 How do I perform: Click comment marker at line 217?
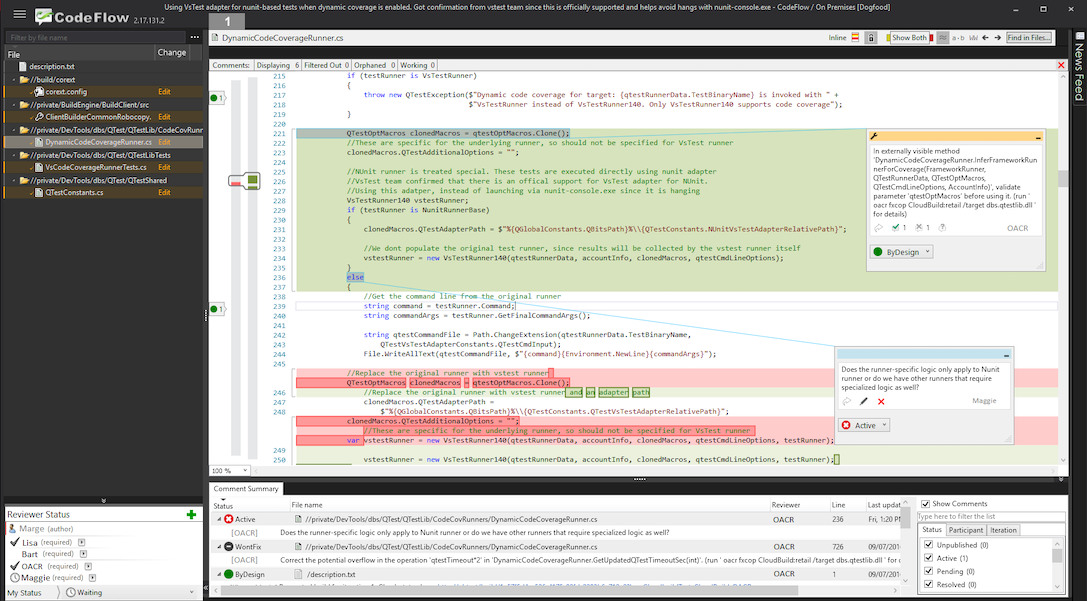click(217, 98)
